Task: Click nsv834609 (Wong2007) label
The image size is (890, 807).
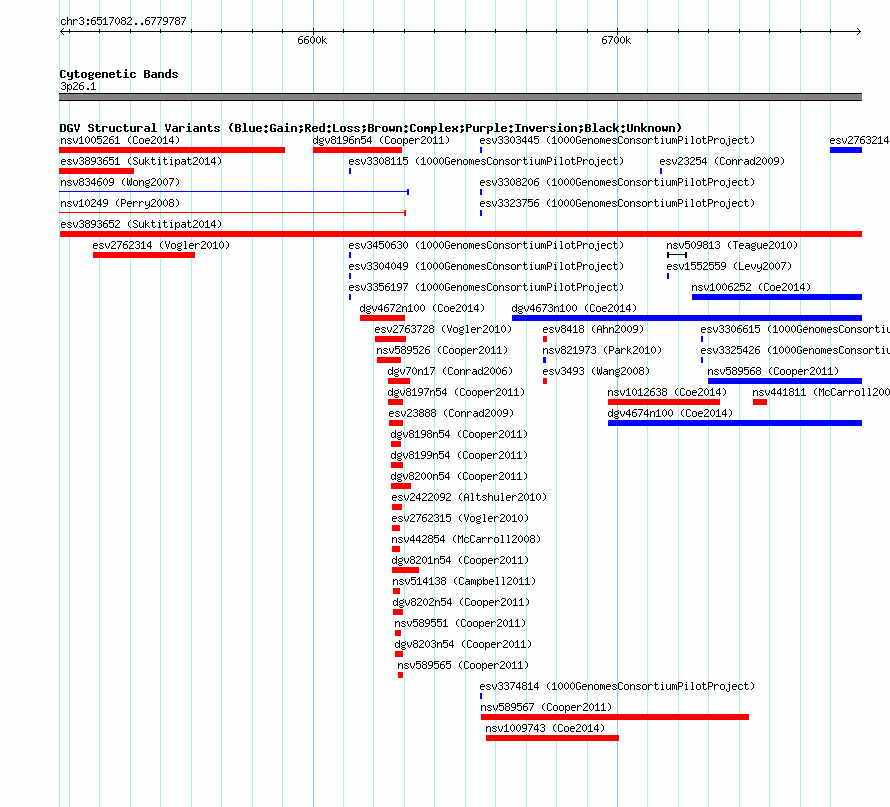Action: pos(120,182)
